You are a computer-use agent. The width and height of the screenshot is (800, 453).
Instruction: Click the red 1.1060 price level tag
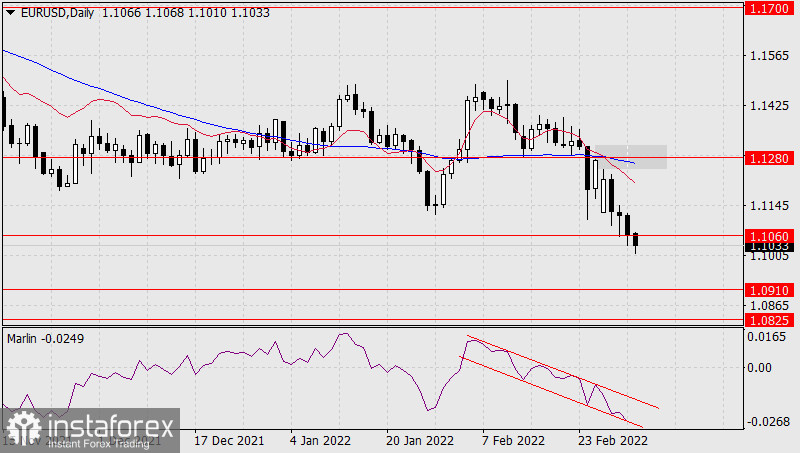tap(769, 235)
